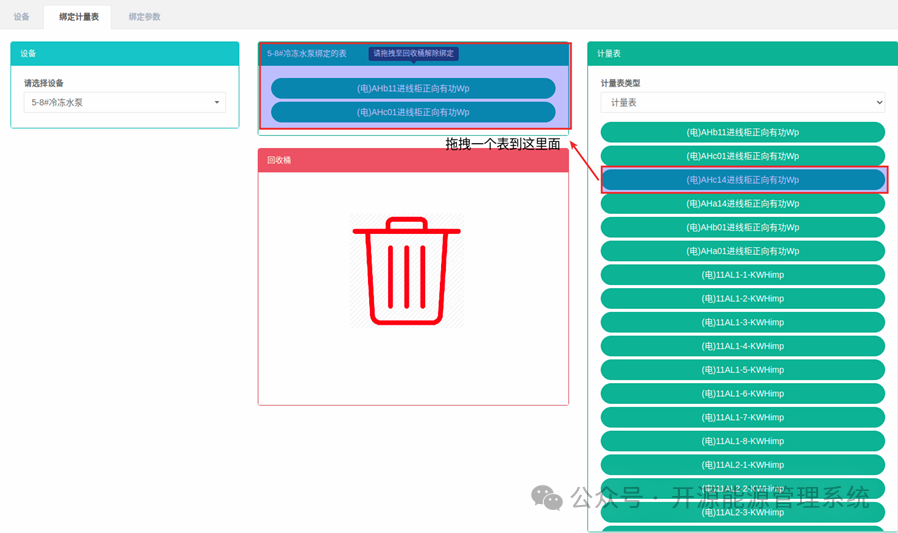
Task: Select meter (电)11AL1-1-KWHimp
Action: tap(743, 275)
